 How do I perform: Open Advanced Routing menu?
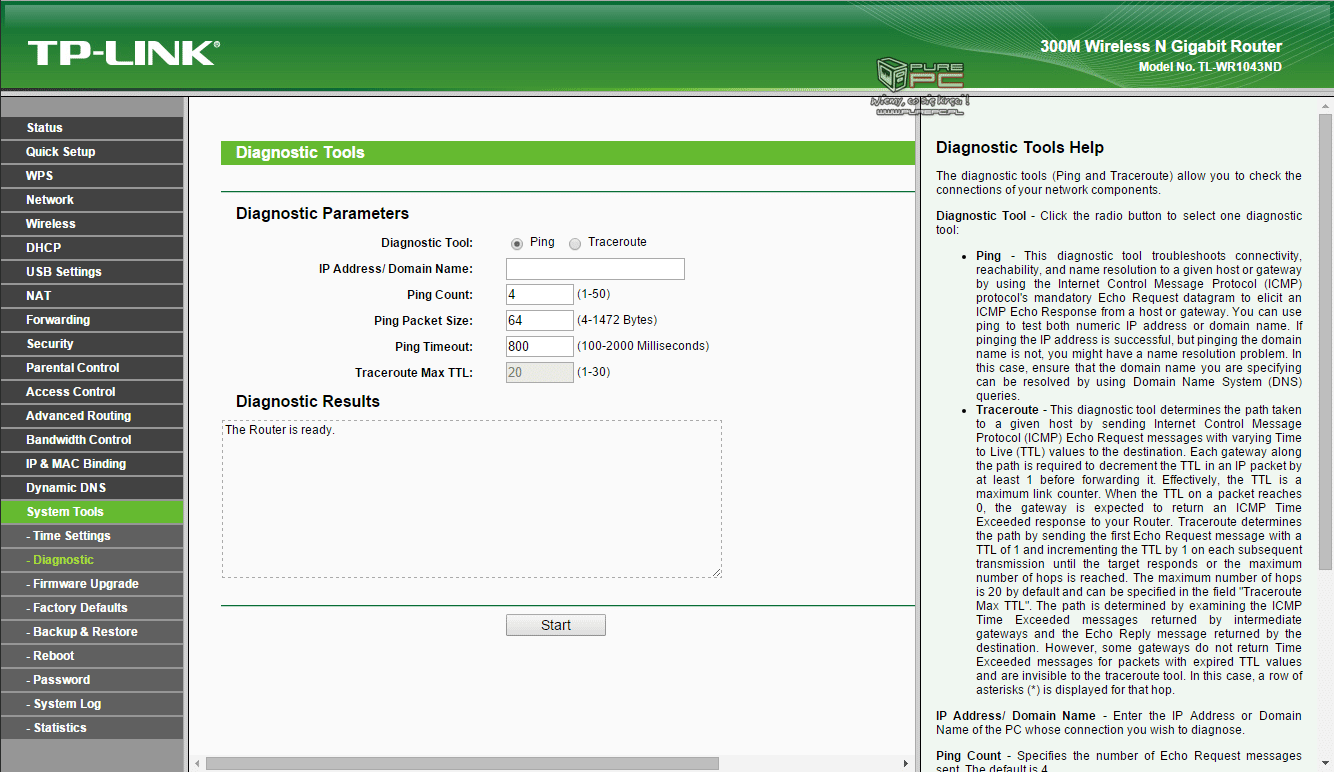tap(92, 416)
